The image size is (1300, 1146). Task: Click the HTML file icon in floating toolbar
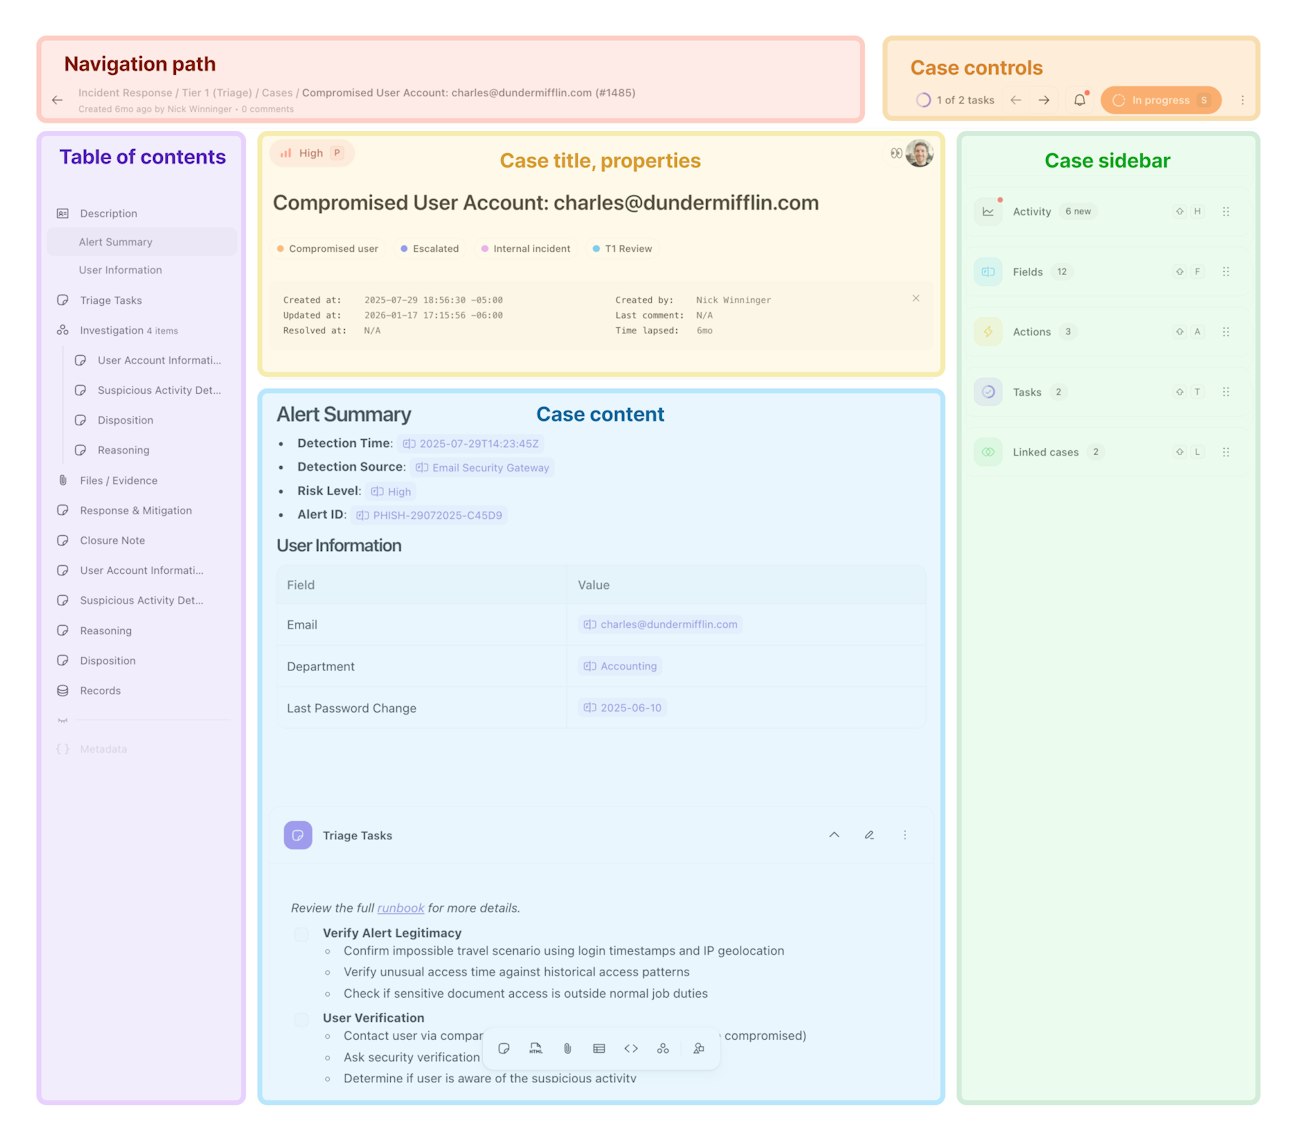[536, 1048]
